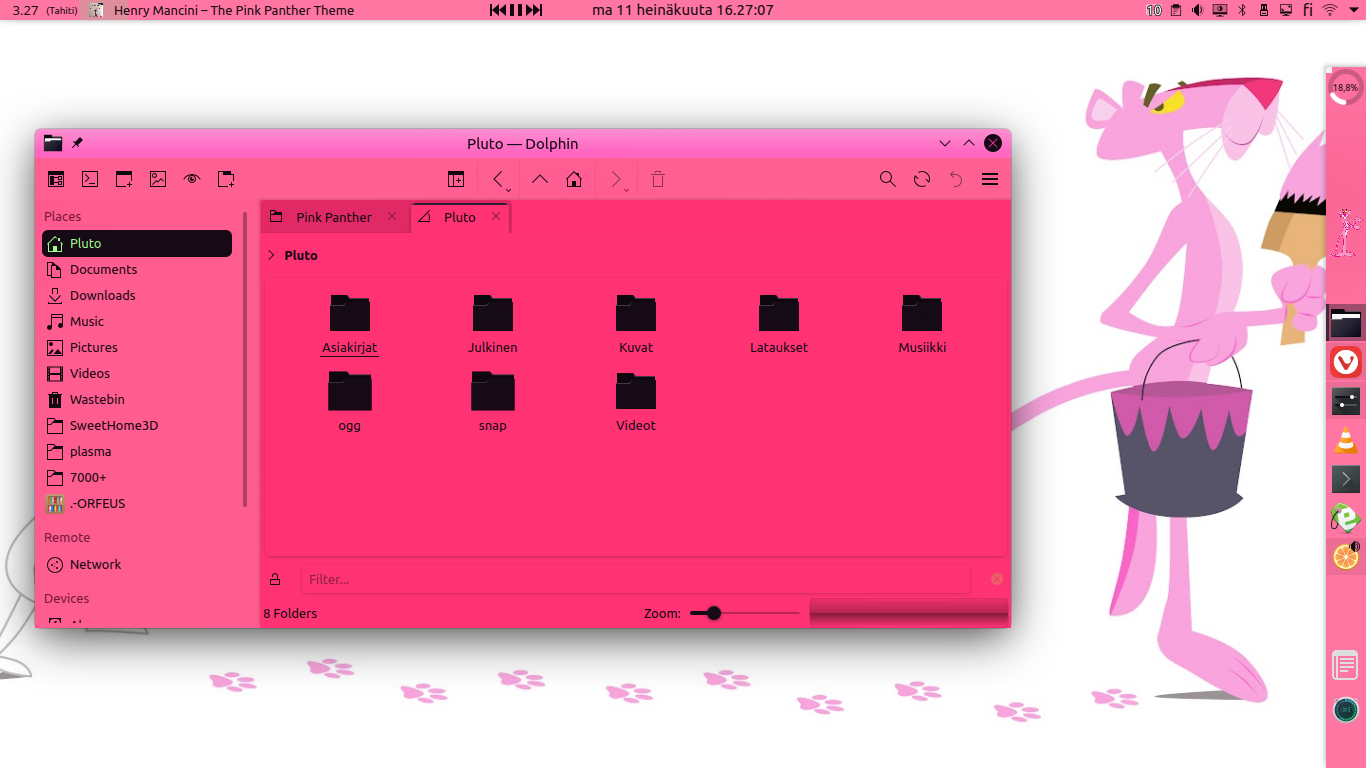Select the Kuvat folder
The width and height of the screenshot is (1366, 768).
[x=636, y=324]
